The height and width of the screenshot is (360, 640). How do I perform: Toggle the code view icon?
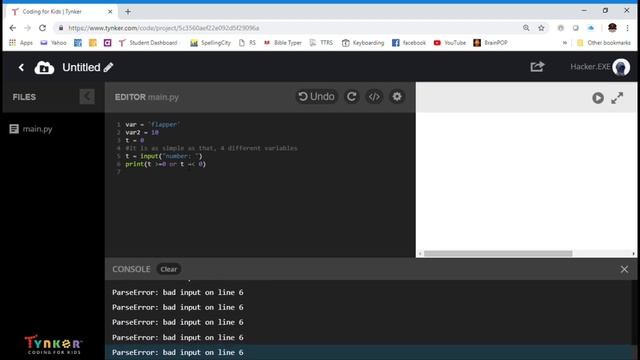point(374,97)
